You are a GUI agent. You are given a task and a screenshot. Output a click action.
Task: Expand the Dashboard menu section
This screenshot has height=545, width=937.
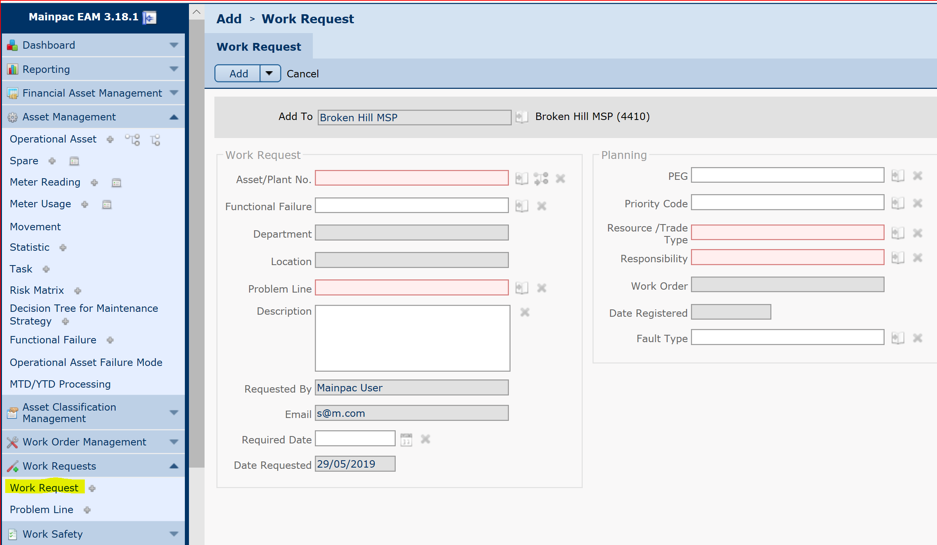(x=174, y=45)
